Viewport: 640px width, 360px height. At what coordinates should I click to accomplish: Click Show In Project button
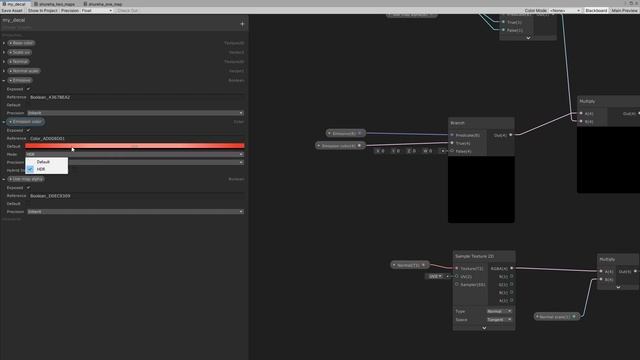(42, 11)
